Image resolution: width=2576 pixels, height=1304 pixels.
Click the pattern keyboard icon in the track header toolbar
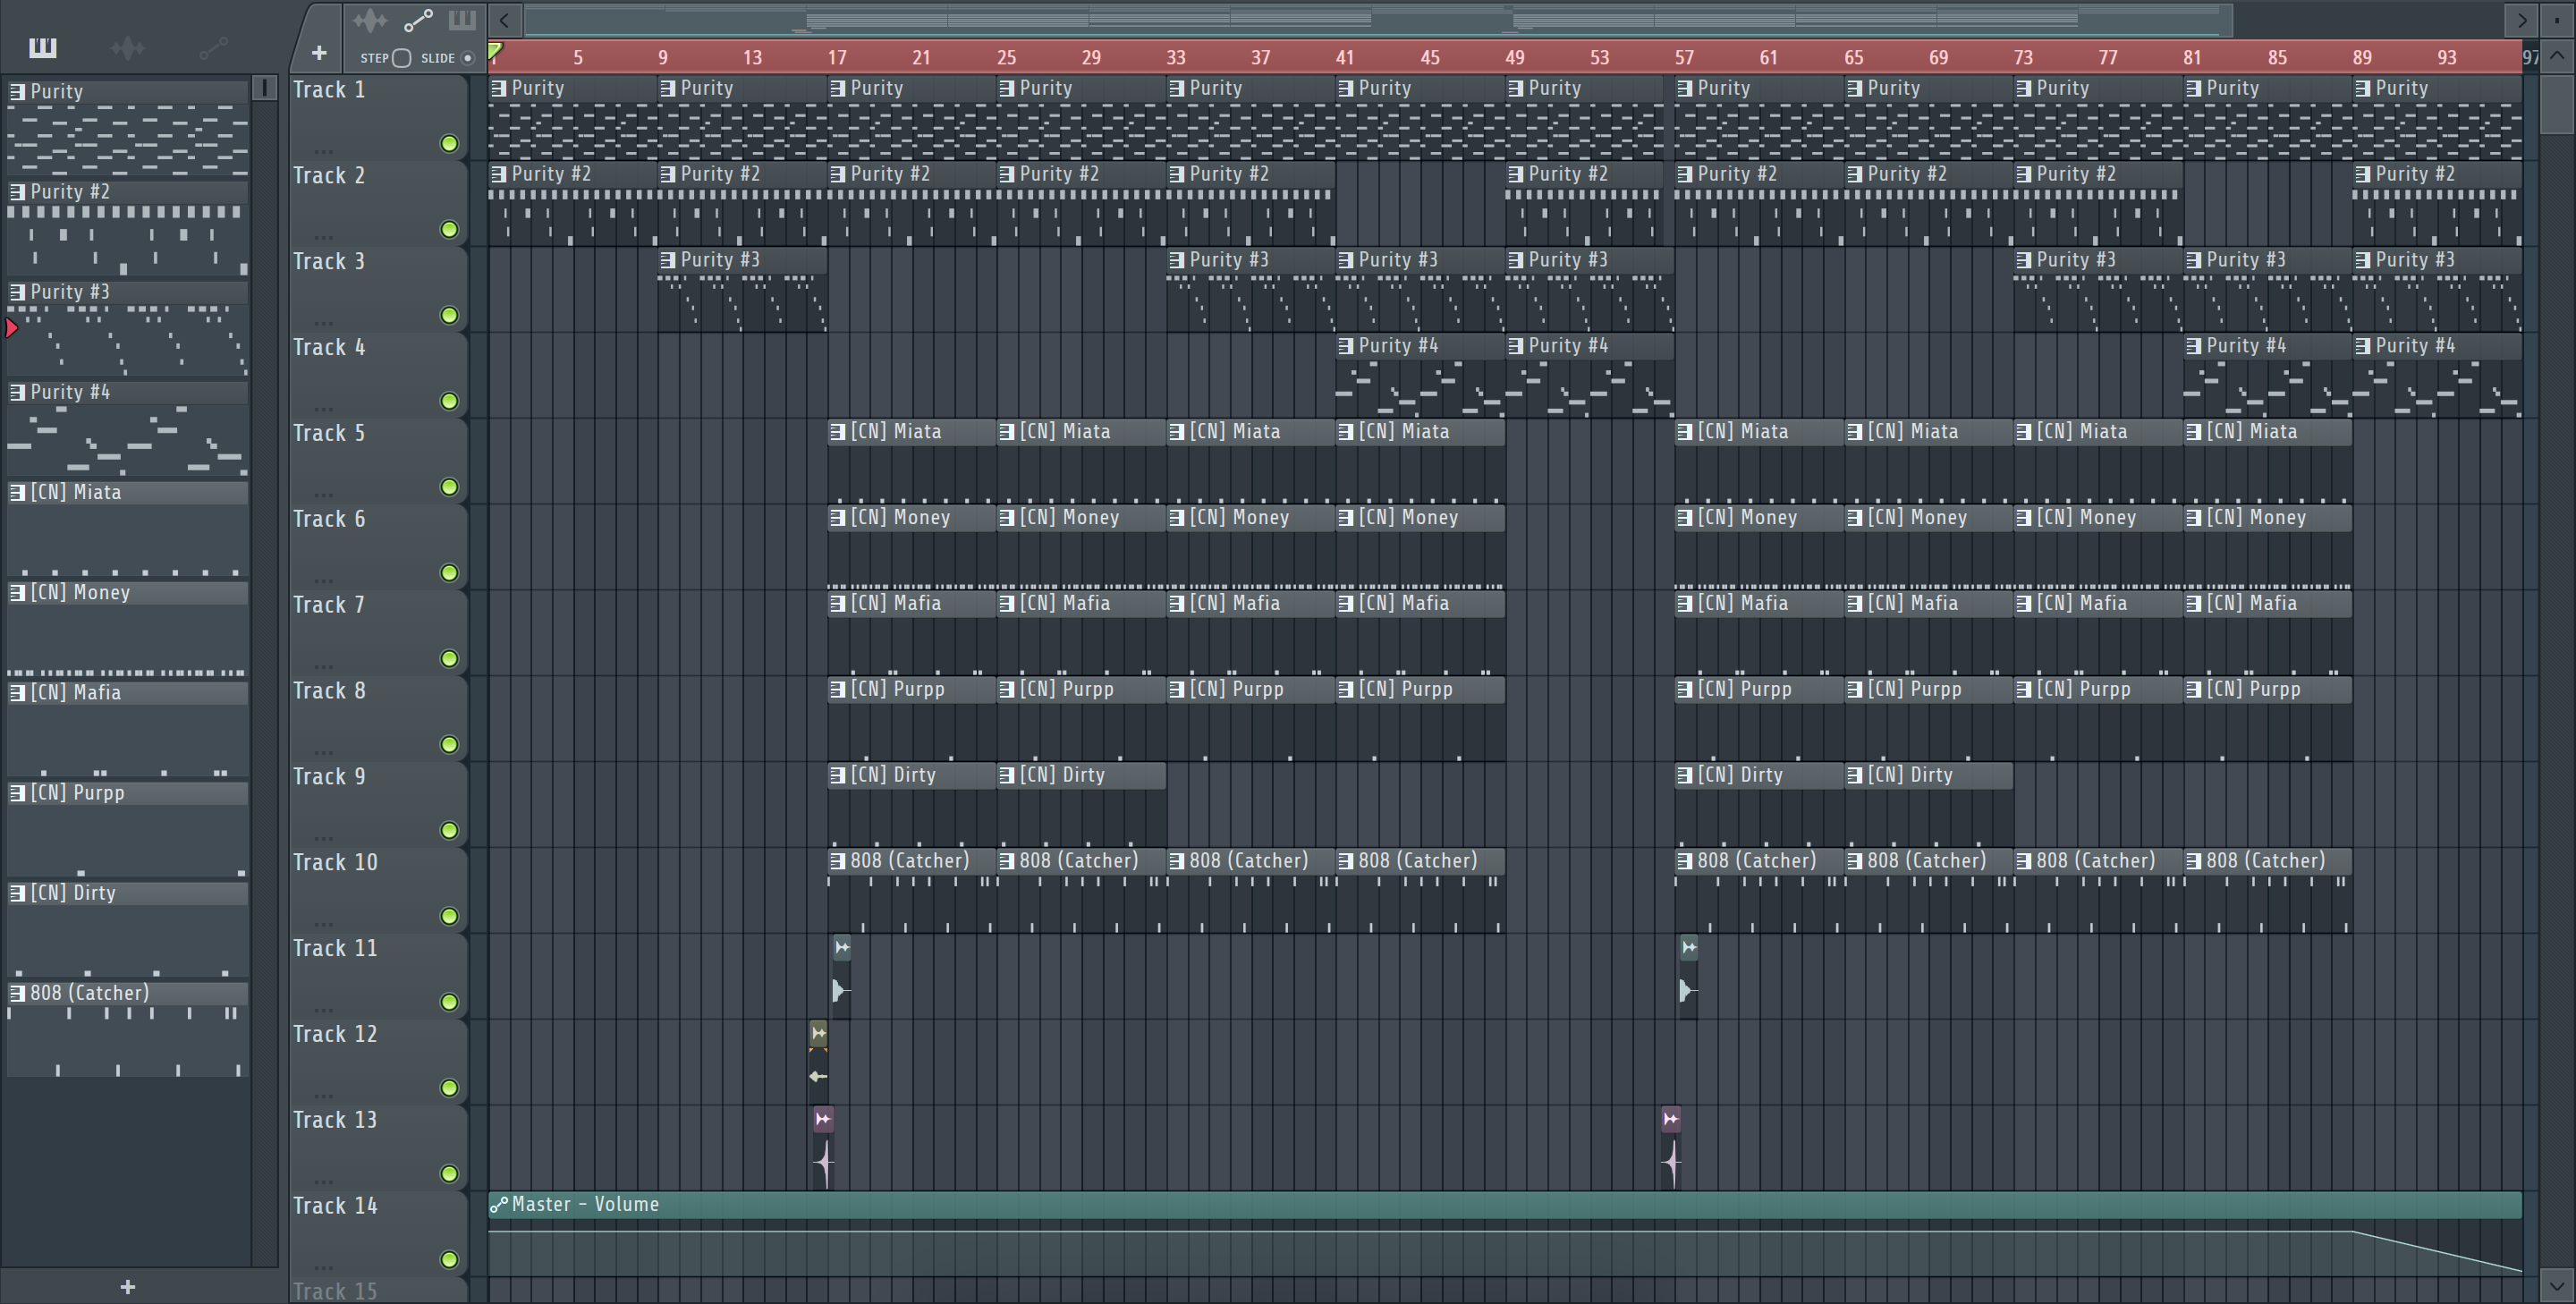462,19
